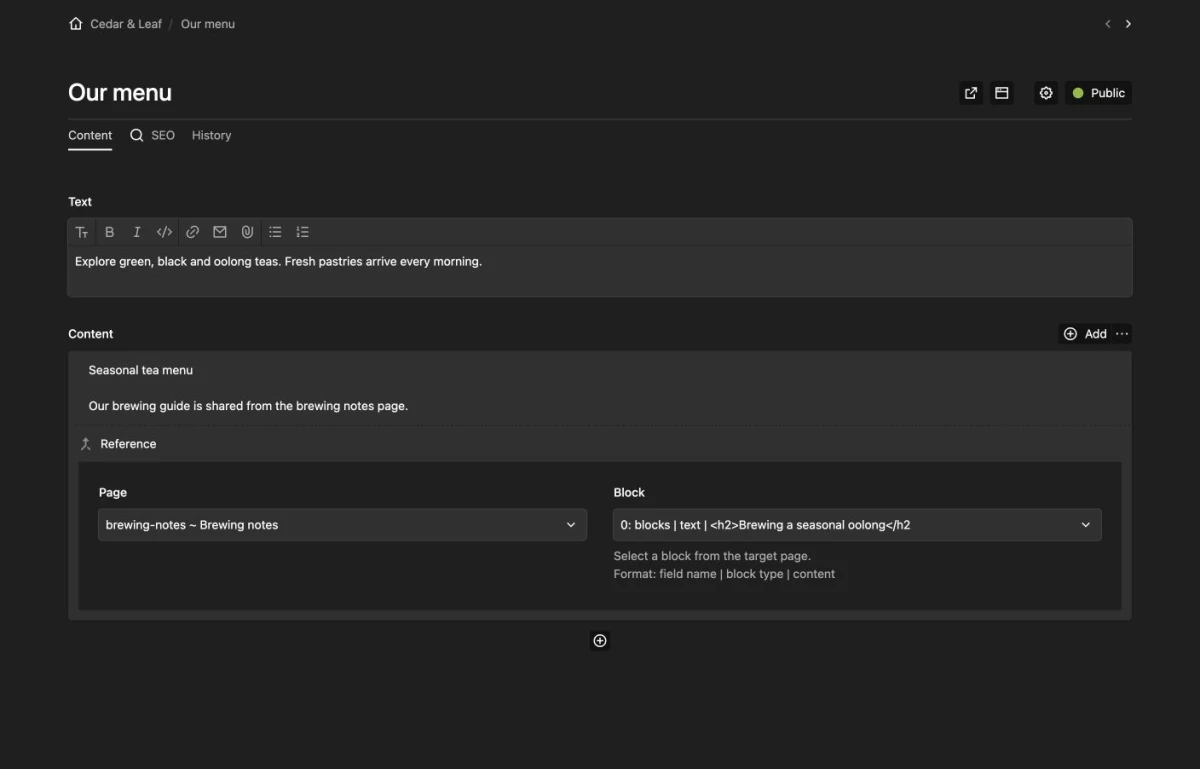Switch to the Content tab
Image resolution: width=1200 pixels, height=769 pixels.
(x=90, y=135)
